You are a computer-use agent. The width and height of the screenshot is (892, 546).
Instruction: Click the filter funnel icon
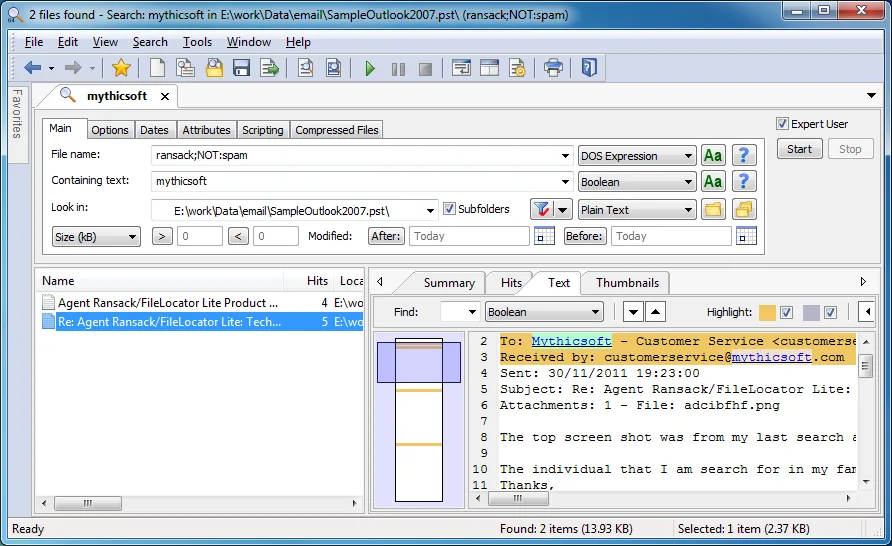[x=542, y=209]
